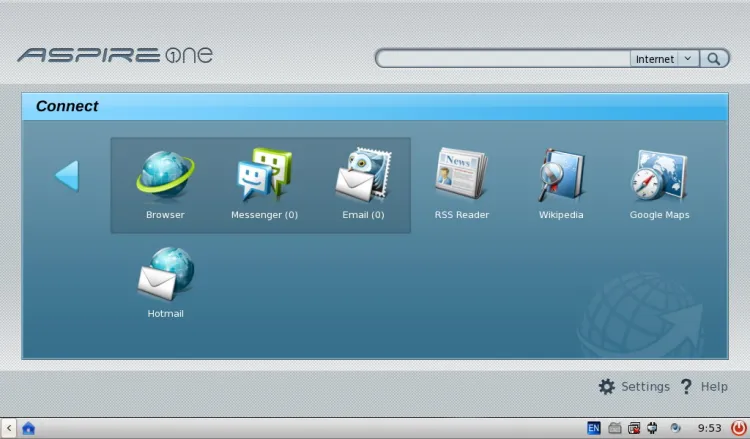The width and height of the screenshot is (750, 439).
Task: Launch Messenger (0)
Action: [x=264, y=184]
